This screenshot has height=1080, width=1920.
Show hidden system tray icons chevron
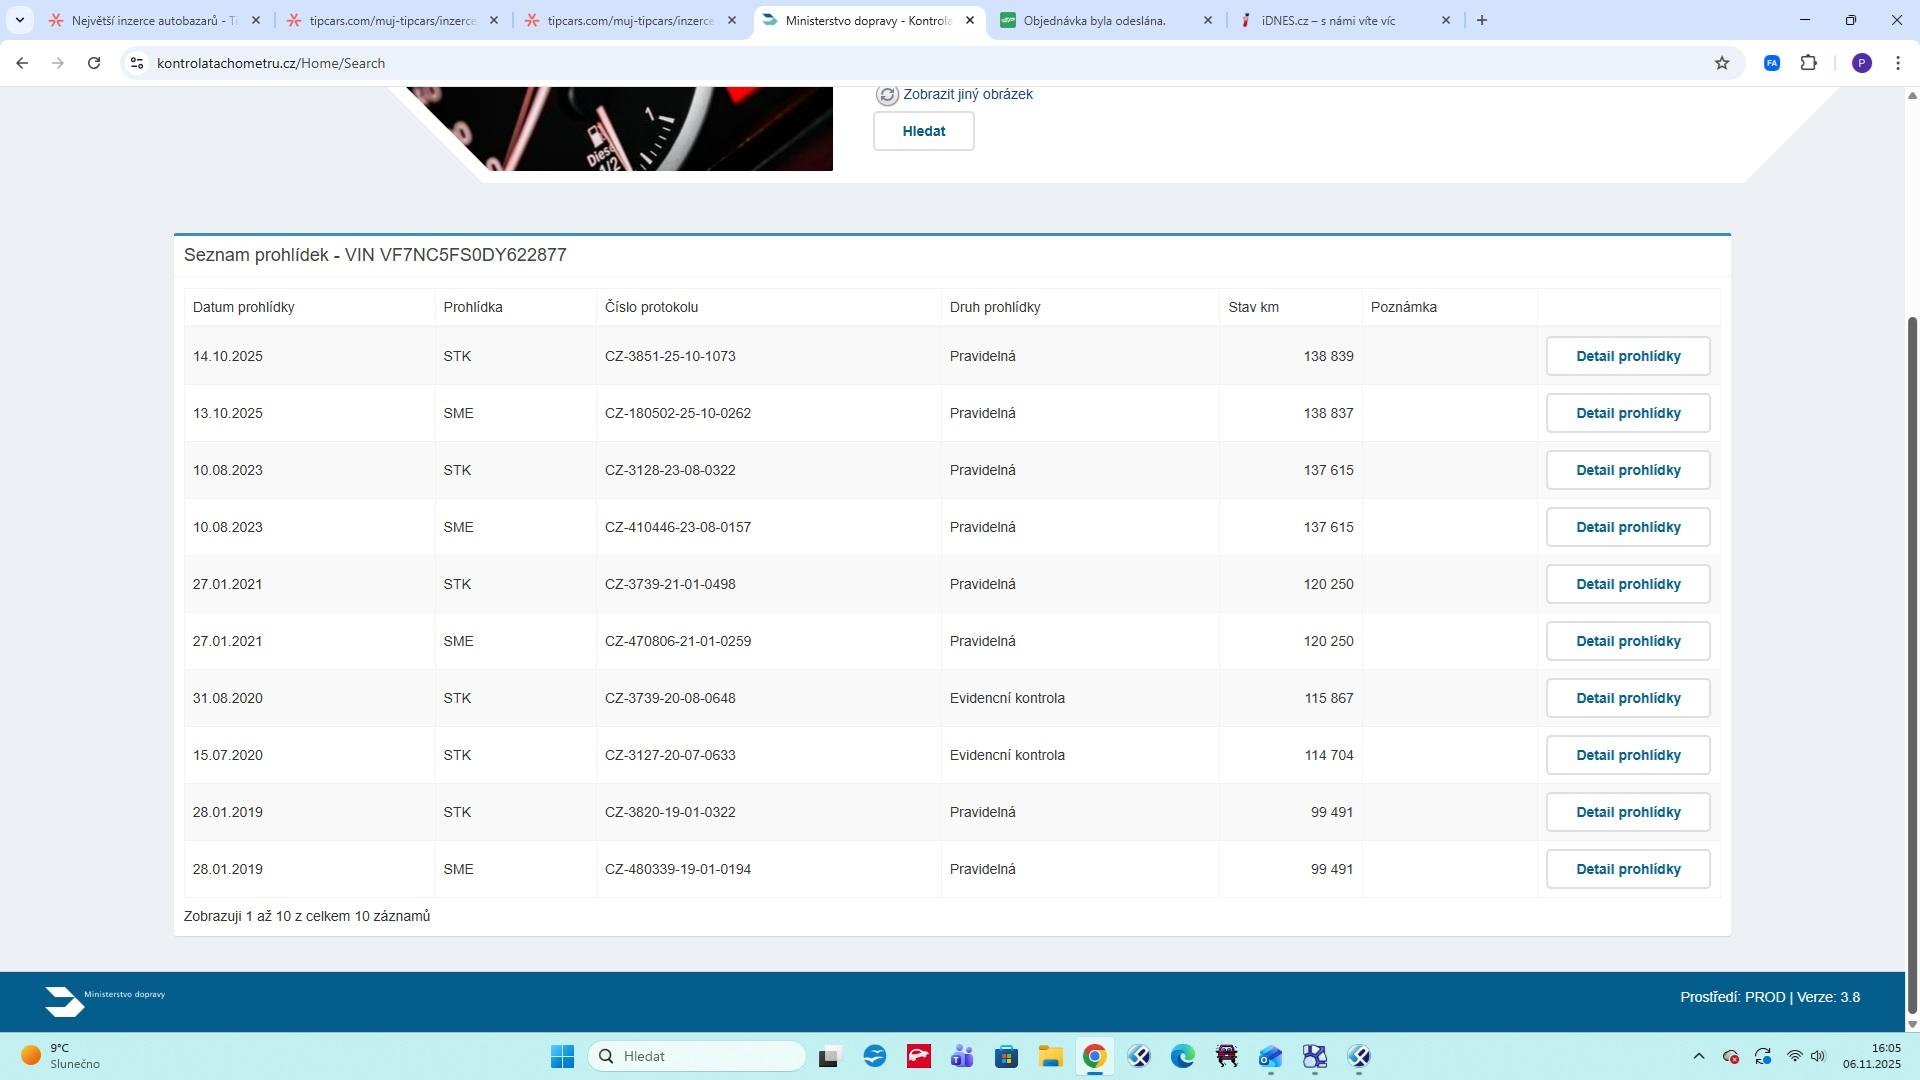click(x=1698, y=1056)
